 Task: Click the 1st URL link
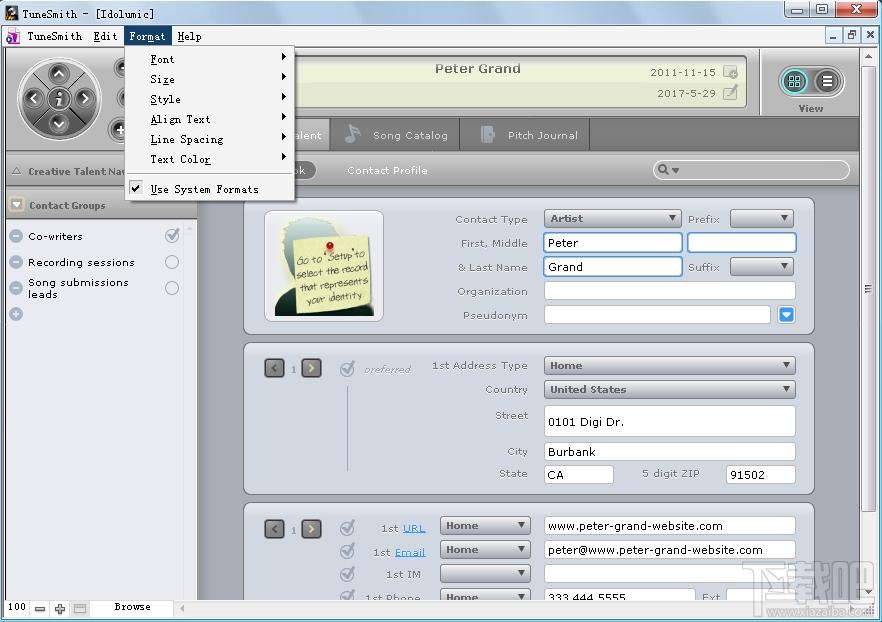point(414,529)
